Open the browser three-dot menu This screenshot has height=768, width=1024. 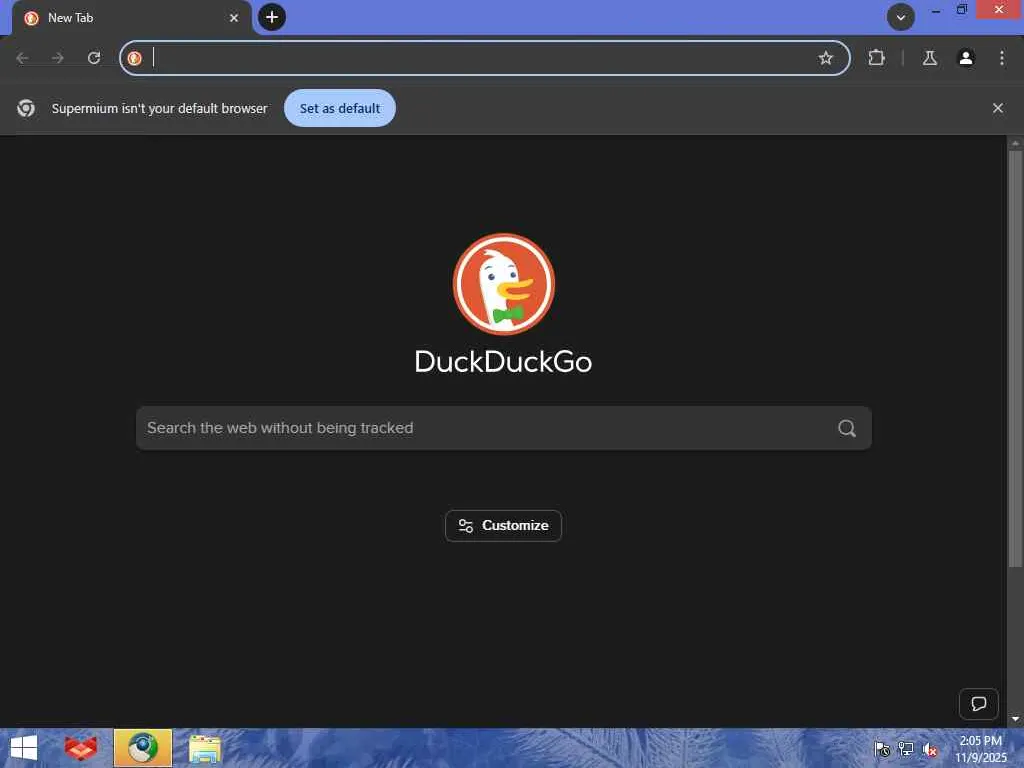pos(1002,58)
